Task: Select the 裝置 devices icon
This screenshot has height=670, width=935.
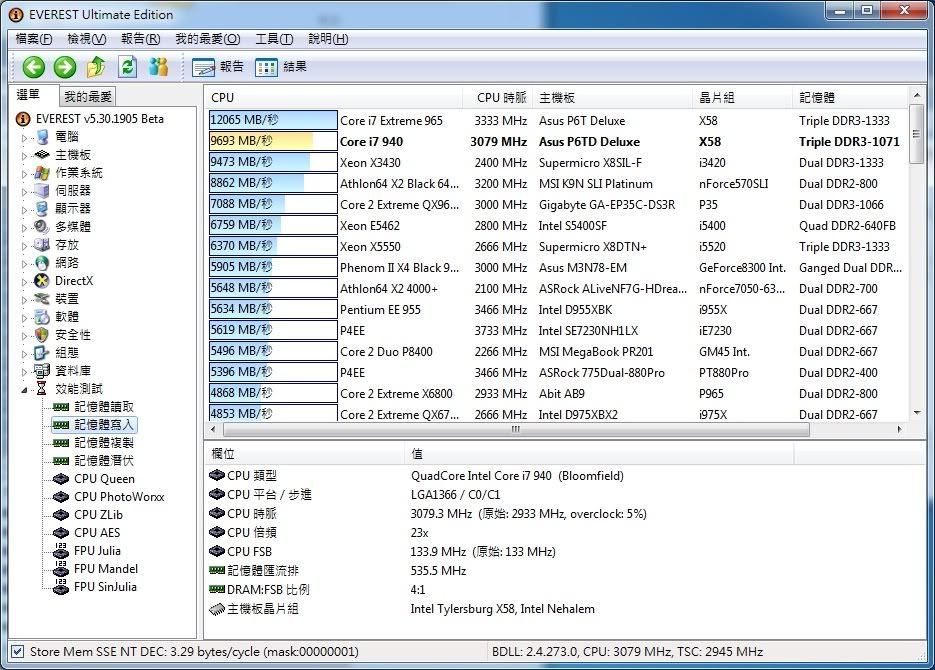Action: click(42, 299)
